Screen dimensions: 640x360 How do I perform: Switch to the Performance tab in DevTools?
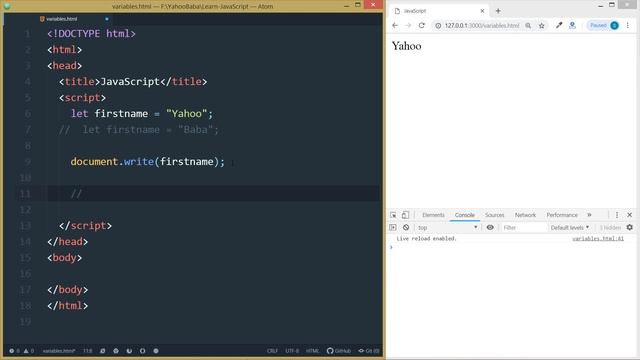tap(562, 215)
